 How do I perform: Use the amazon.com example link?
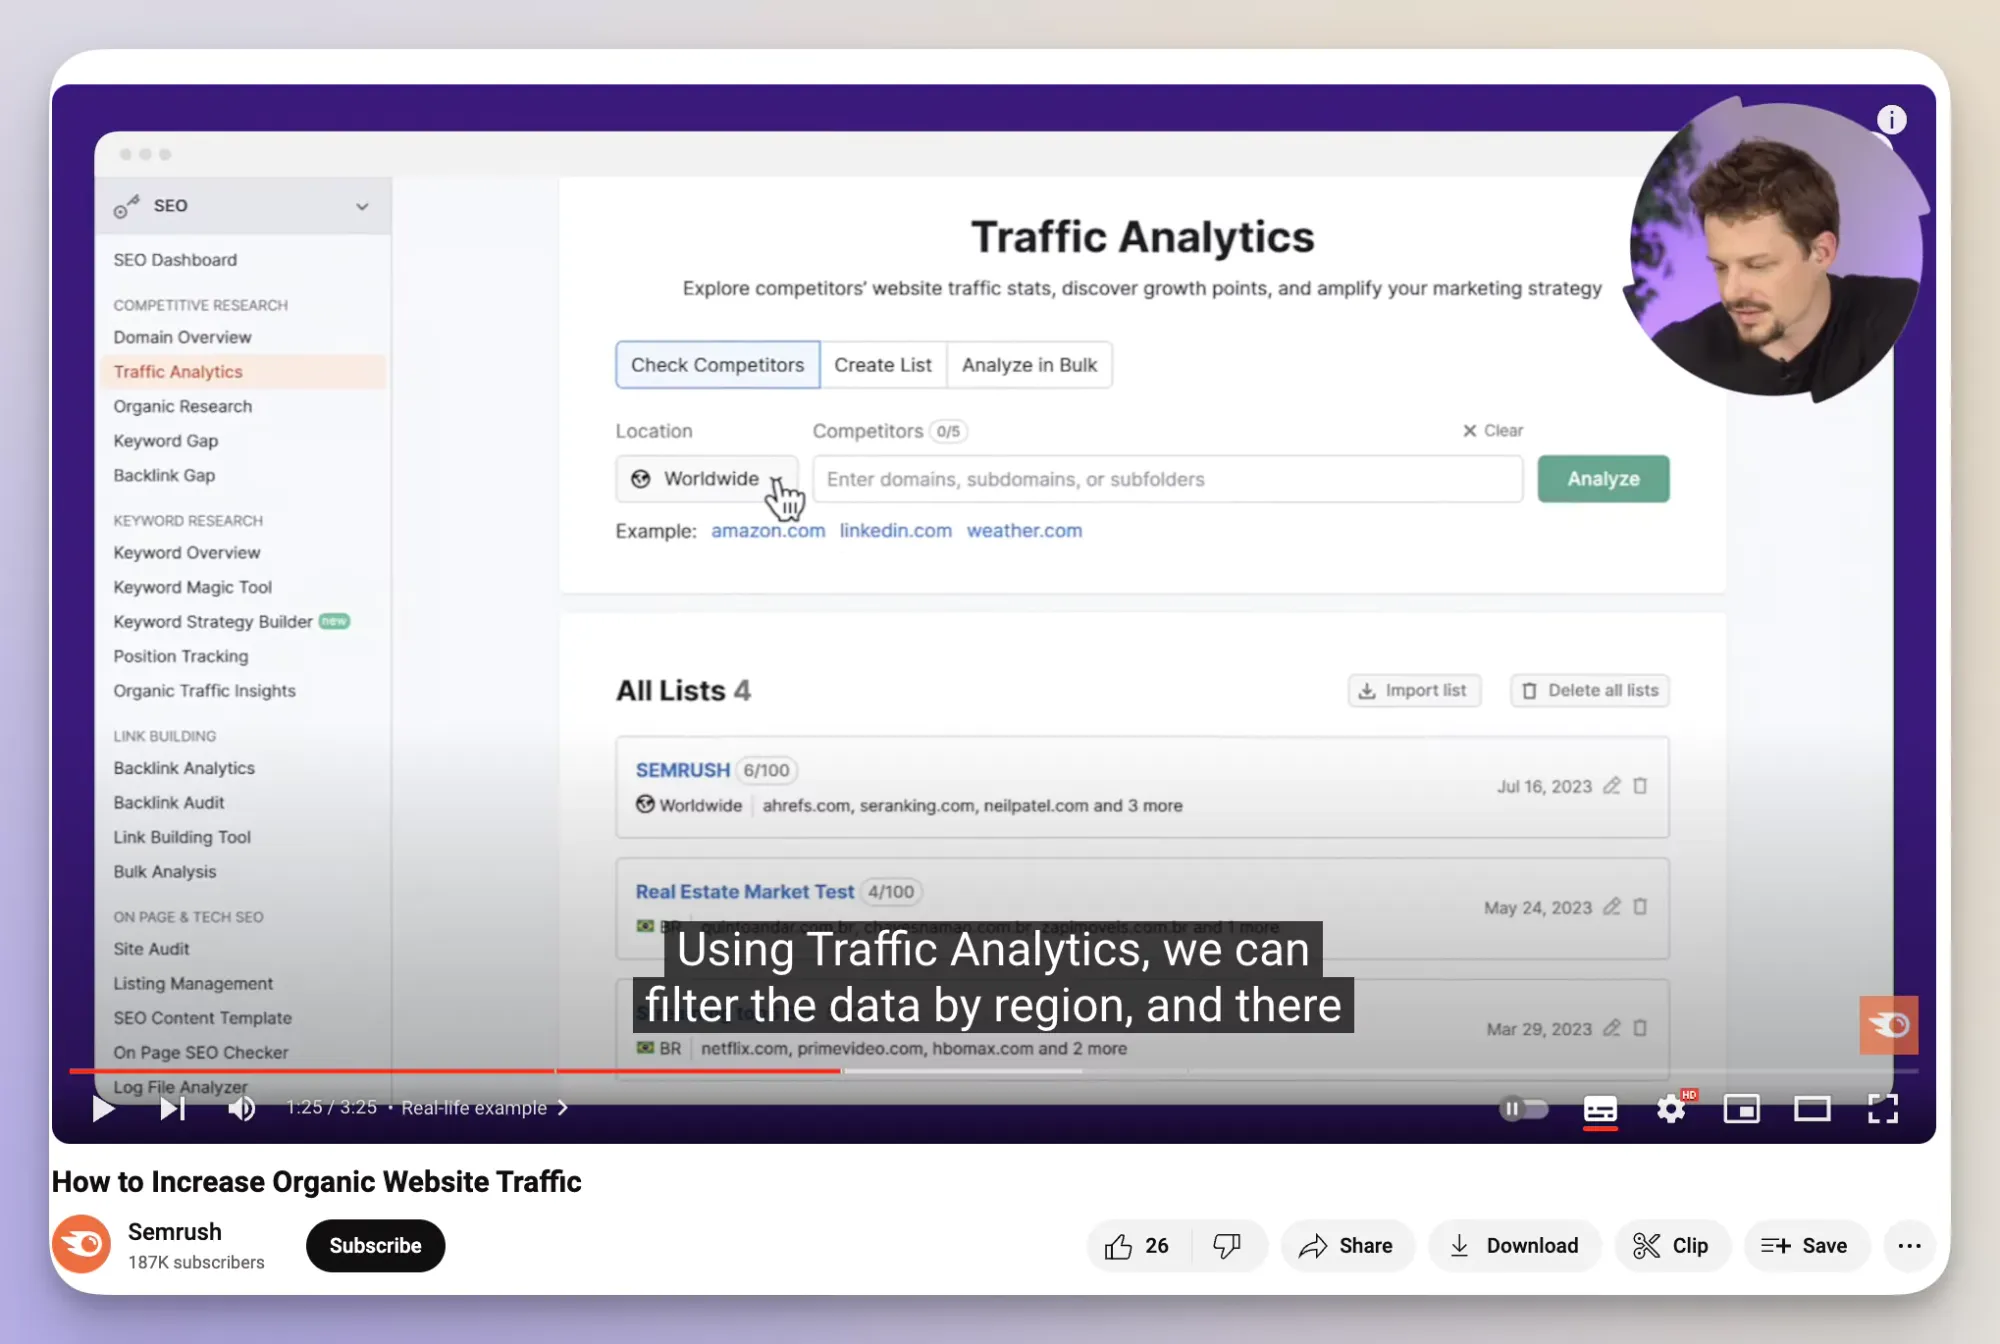[x=768, y=531]
